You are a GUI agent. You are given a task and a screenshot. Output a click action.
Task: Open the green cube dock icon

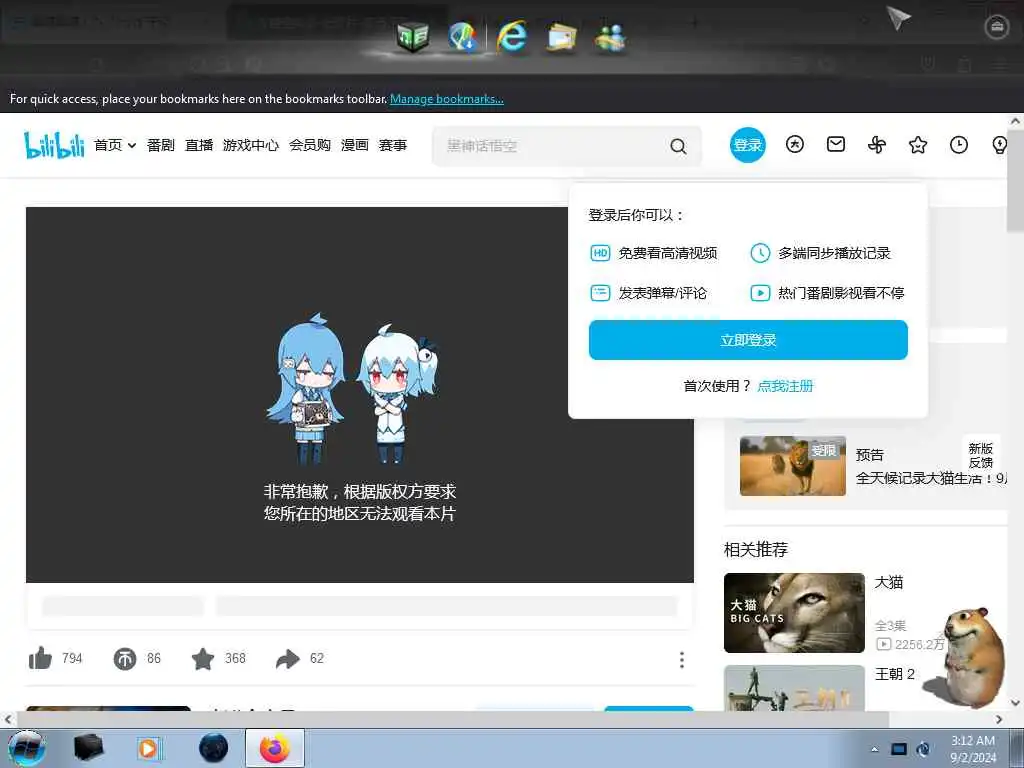point(413,36)
